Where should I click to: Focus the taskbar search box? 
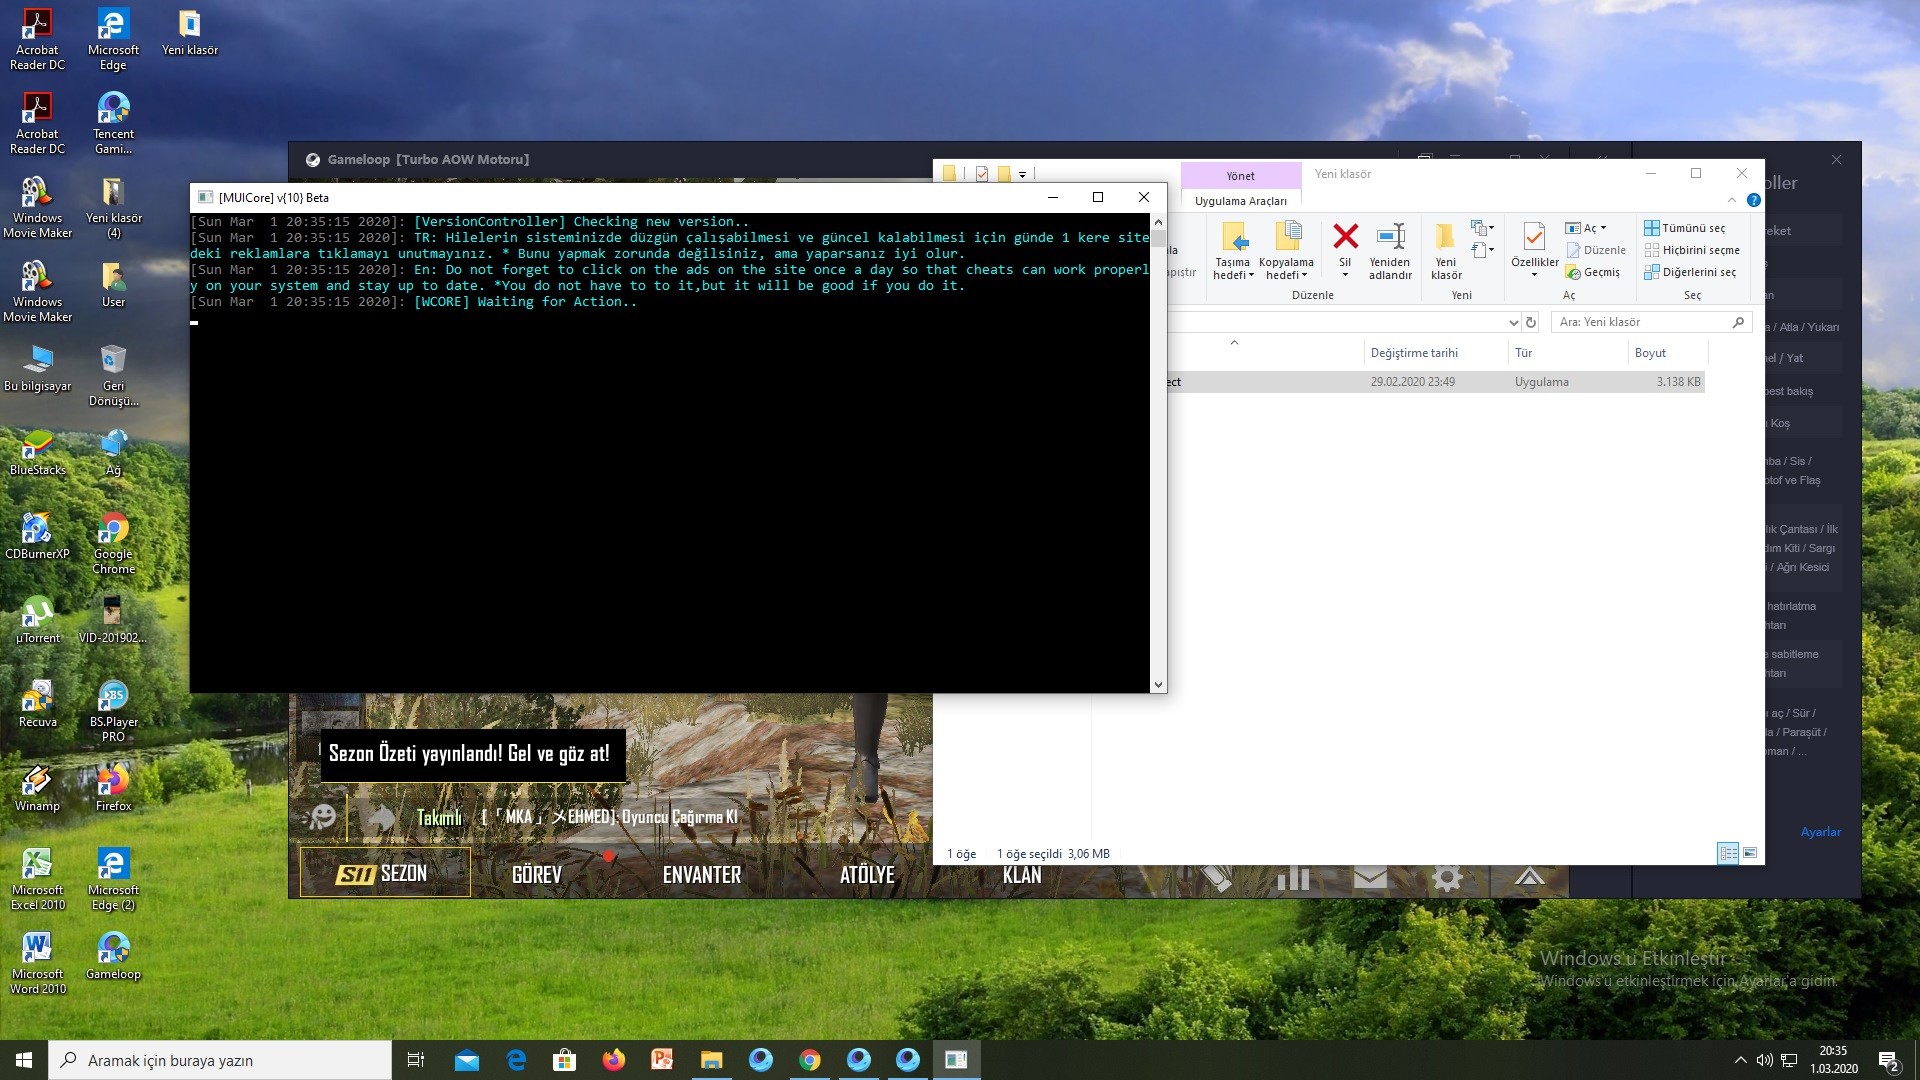coord(220,1060)
